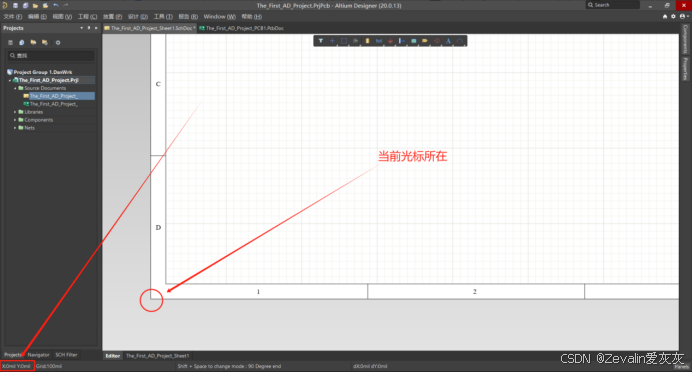Open the 视图 (V) menu
The height and width of the screenshot is (373, 692).
coord(62,16)
